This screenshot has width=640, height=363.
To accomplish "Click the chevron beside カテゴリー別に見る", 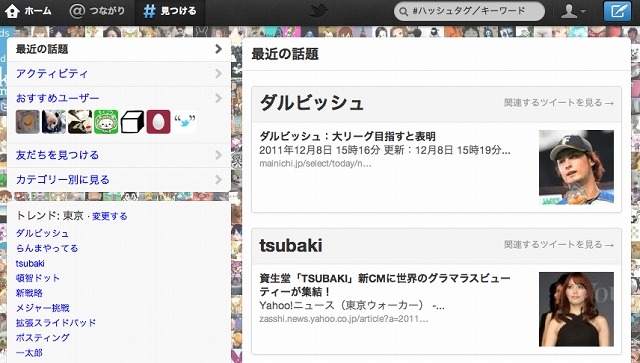I will click(x=218, y=180).
